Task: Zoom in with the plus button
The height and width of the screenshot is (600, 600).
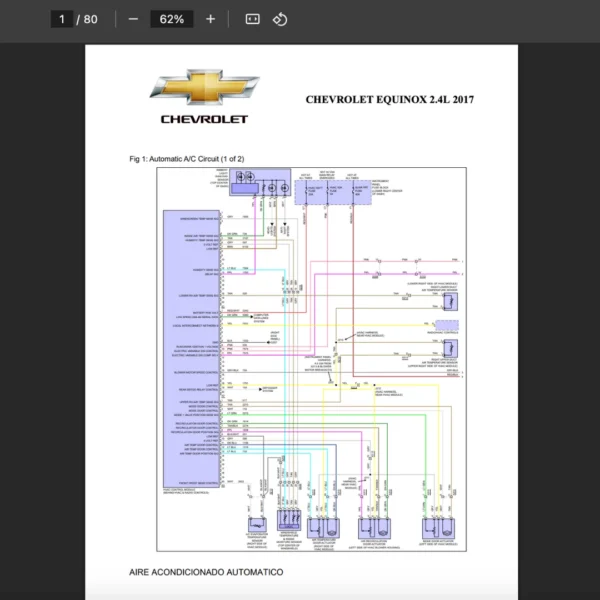Action: (x=210, y=19)
